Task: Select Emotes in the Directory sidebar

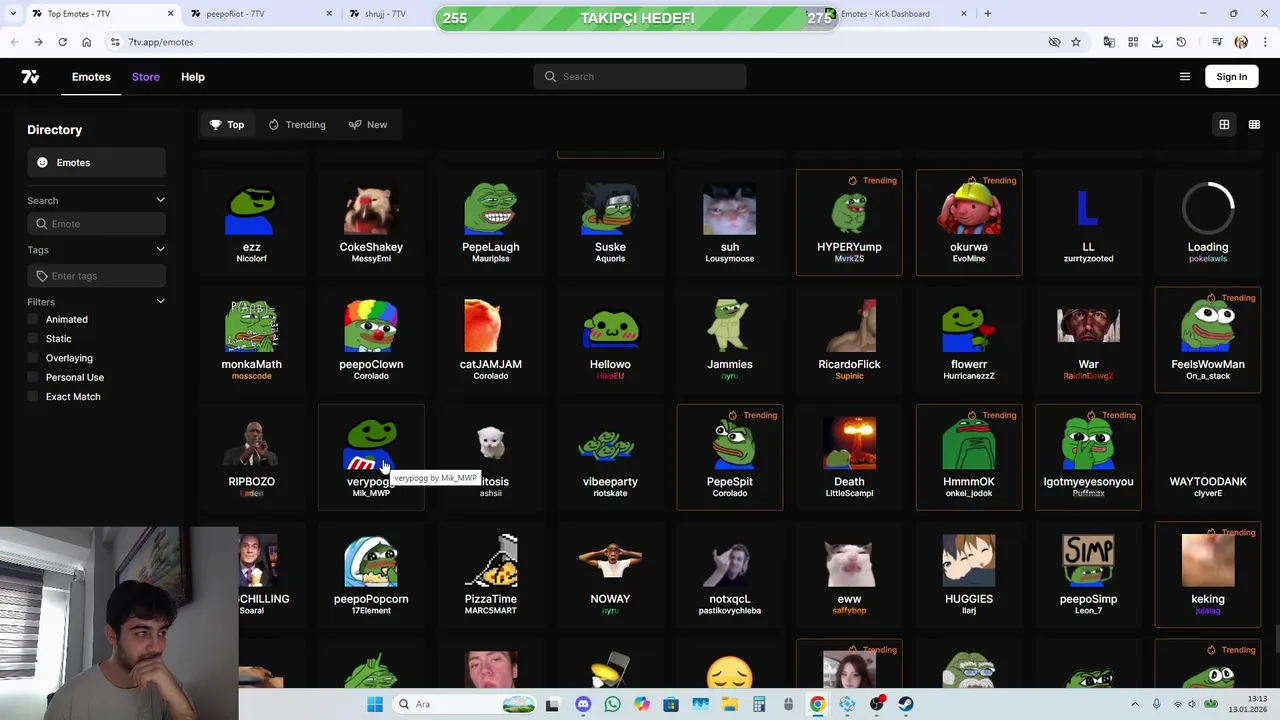Action: (x=96, y=163)
